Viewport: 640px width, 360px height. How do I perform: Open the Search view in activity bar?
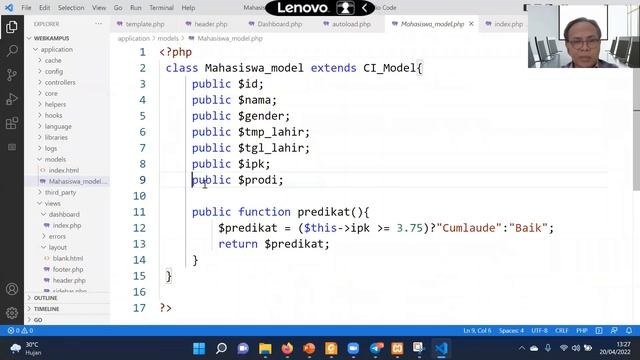pyautogui.click(x=12, y=51)
